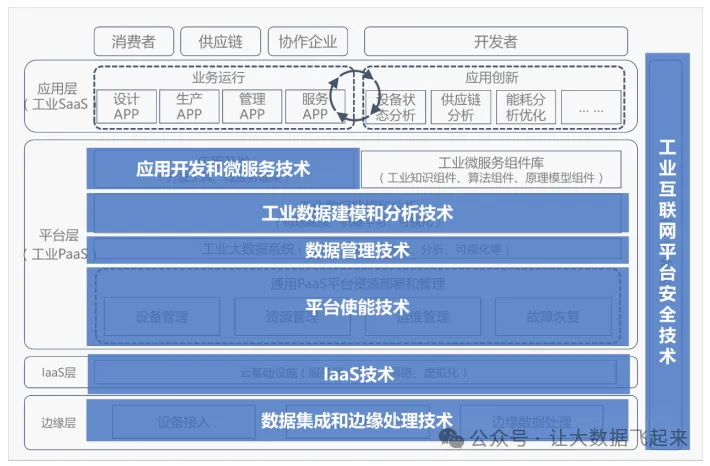
Task: Select the 平台使能技术 block
Action: 357,307
